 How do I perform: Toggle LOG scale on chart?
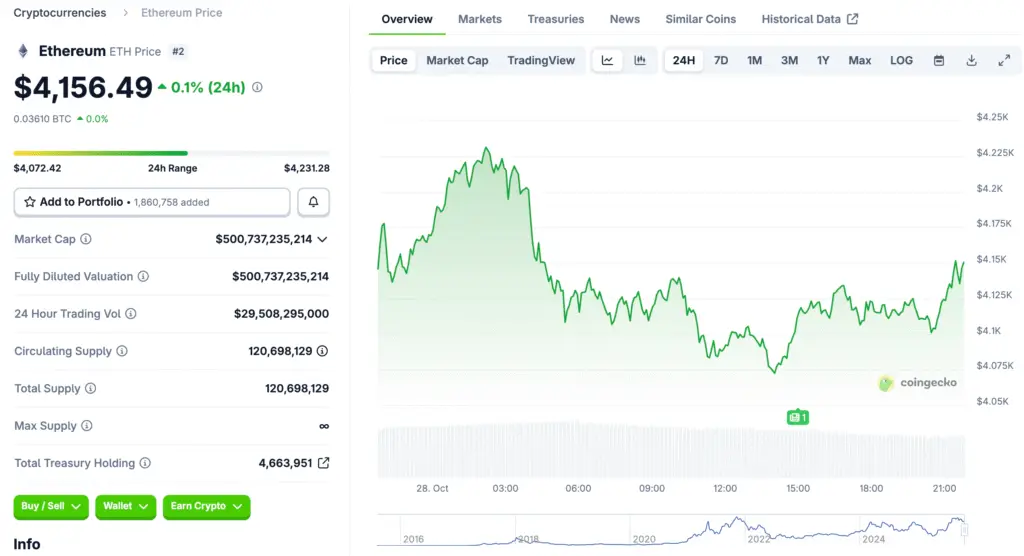901,60
